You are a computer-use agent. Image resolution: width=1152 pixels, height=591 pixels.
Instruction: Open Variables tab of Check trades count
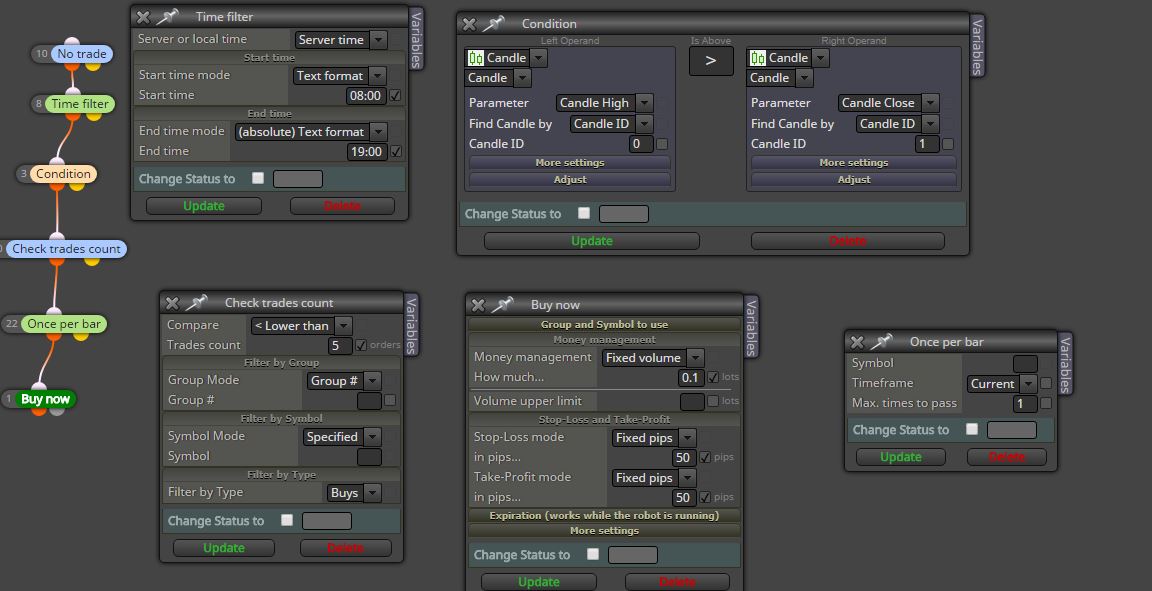tap(411, 325)
